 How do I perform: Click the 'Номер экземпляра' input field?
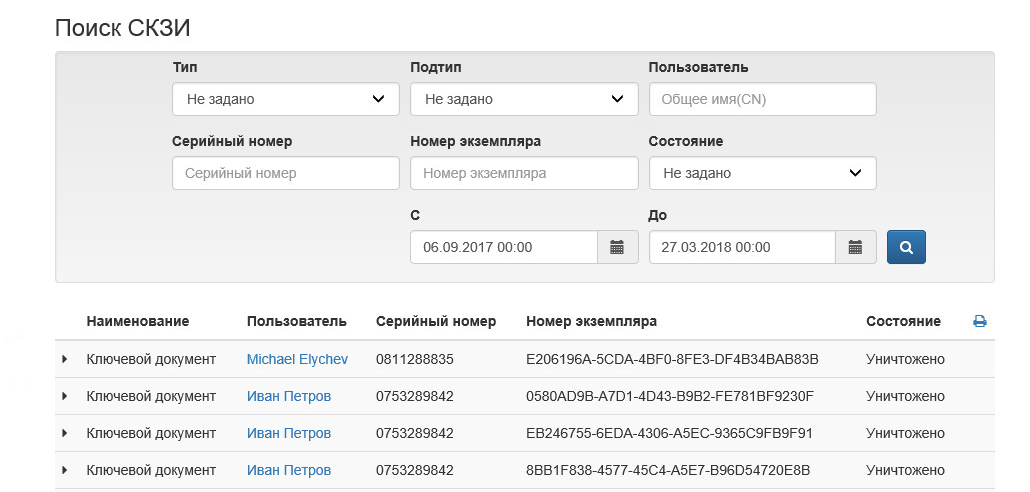pos(524,173)
